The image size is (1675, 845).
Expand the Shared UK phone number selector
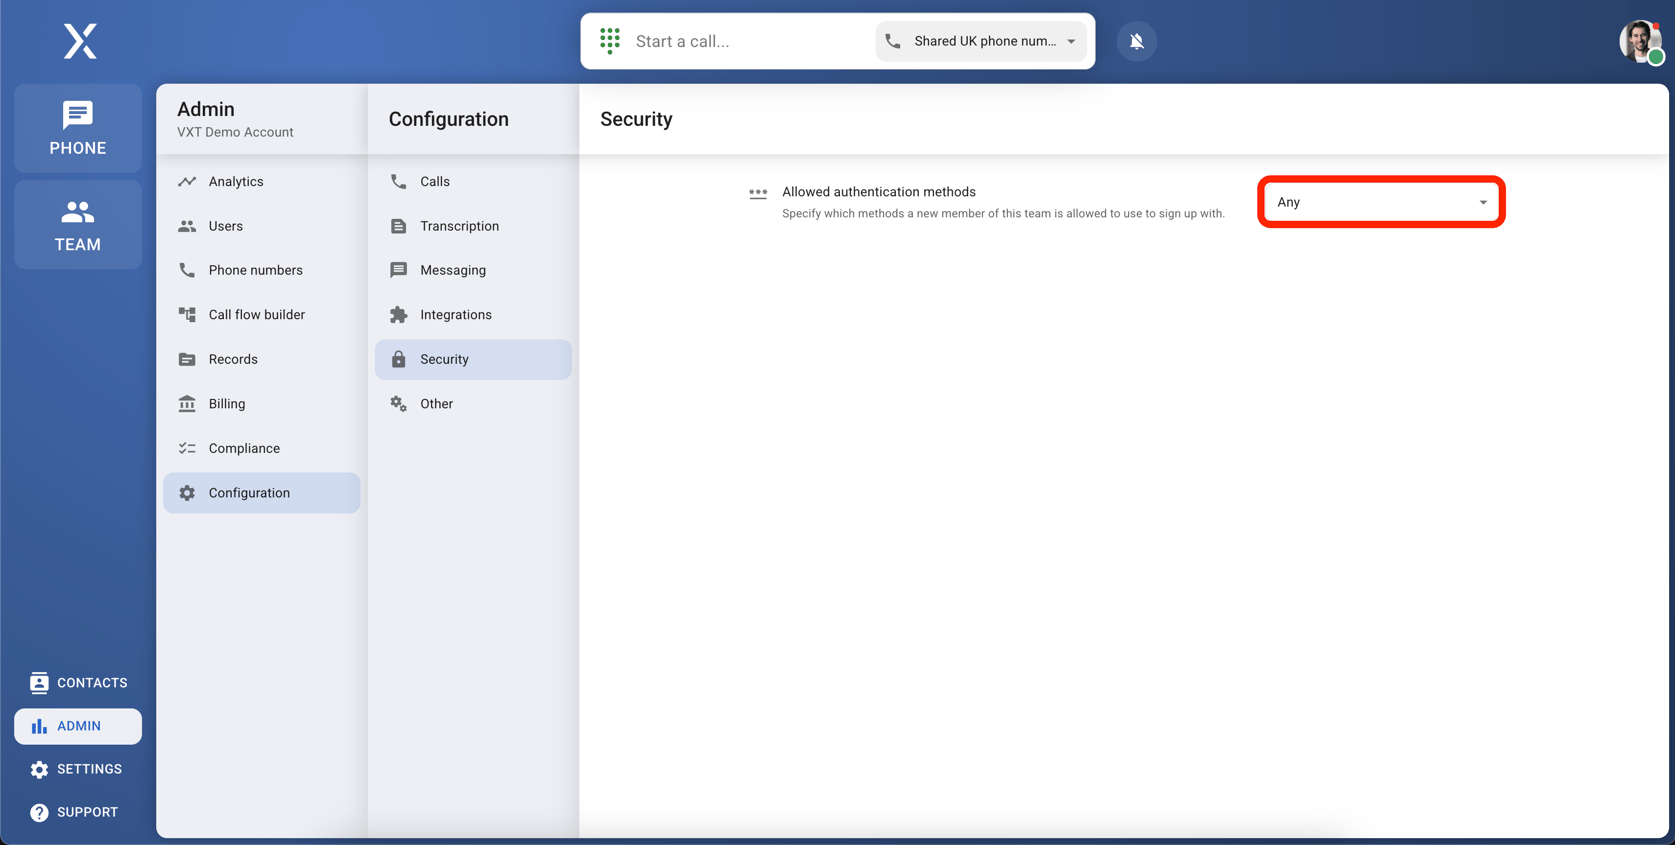[981, 41]
